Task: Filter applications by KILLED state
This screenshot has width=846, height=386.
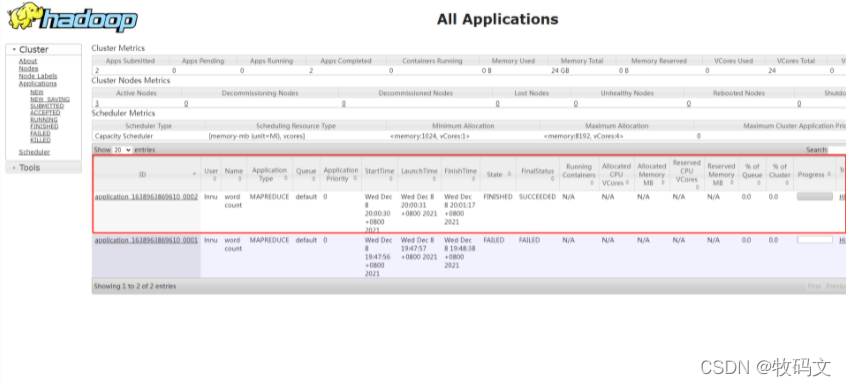Action: (40, 140)
